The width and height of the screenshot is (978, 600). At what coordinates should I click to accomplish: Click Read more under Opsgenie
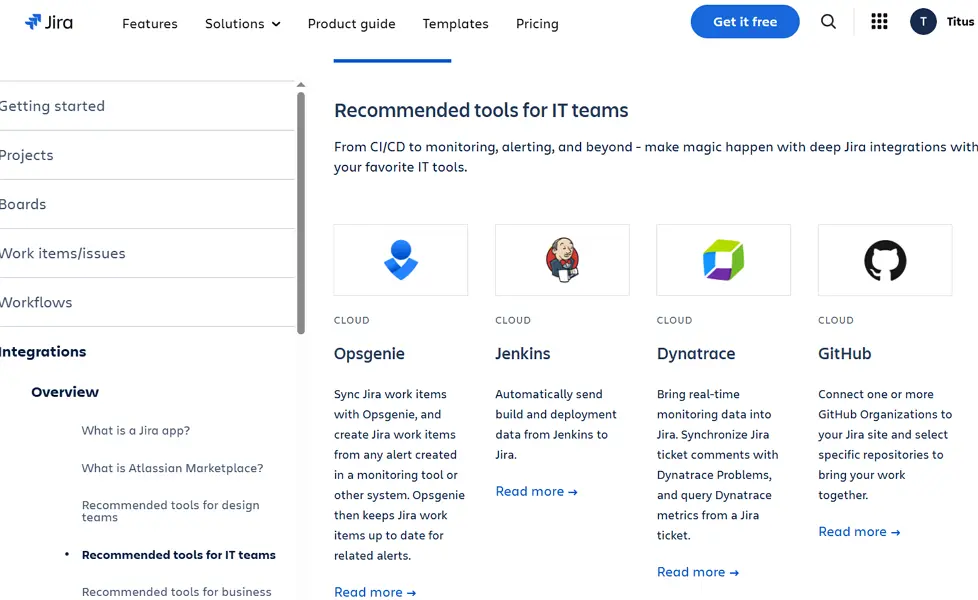point(375,592)
